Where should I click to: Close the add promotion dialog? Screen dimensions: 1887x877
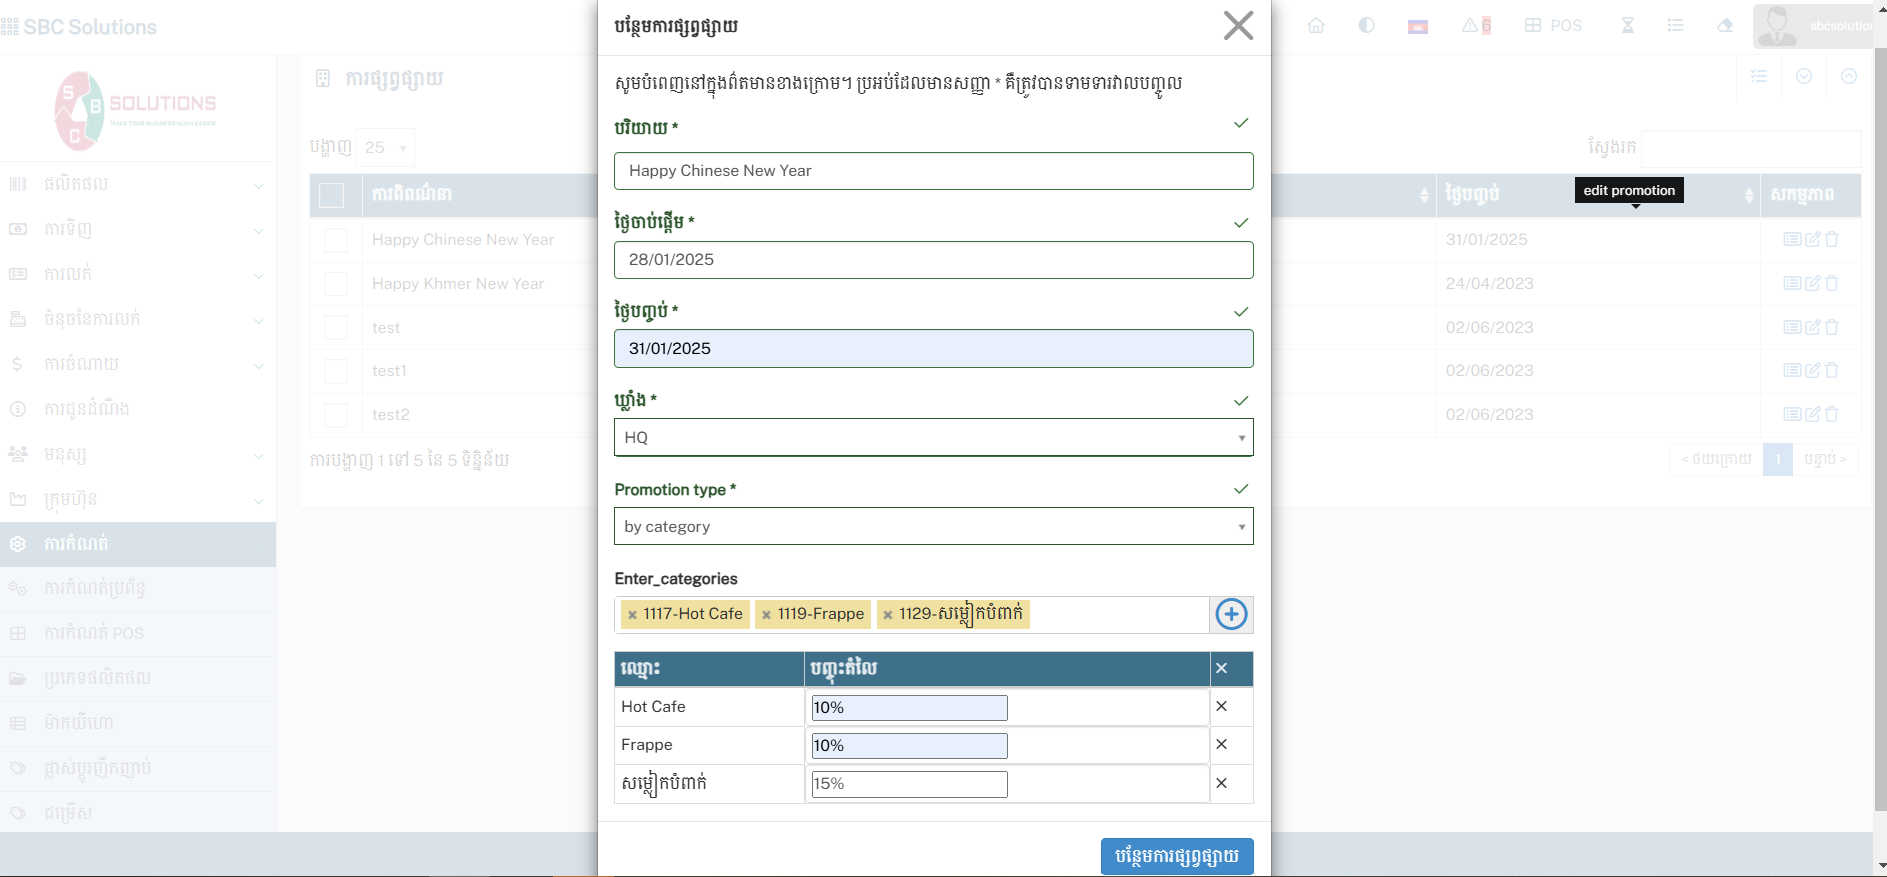tap(1238, 26)
